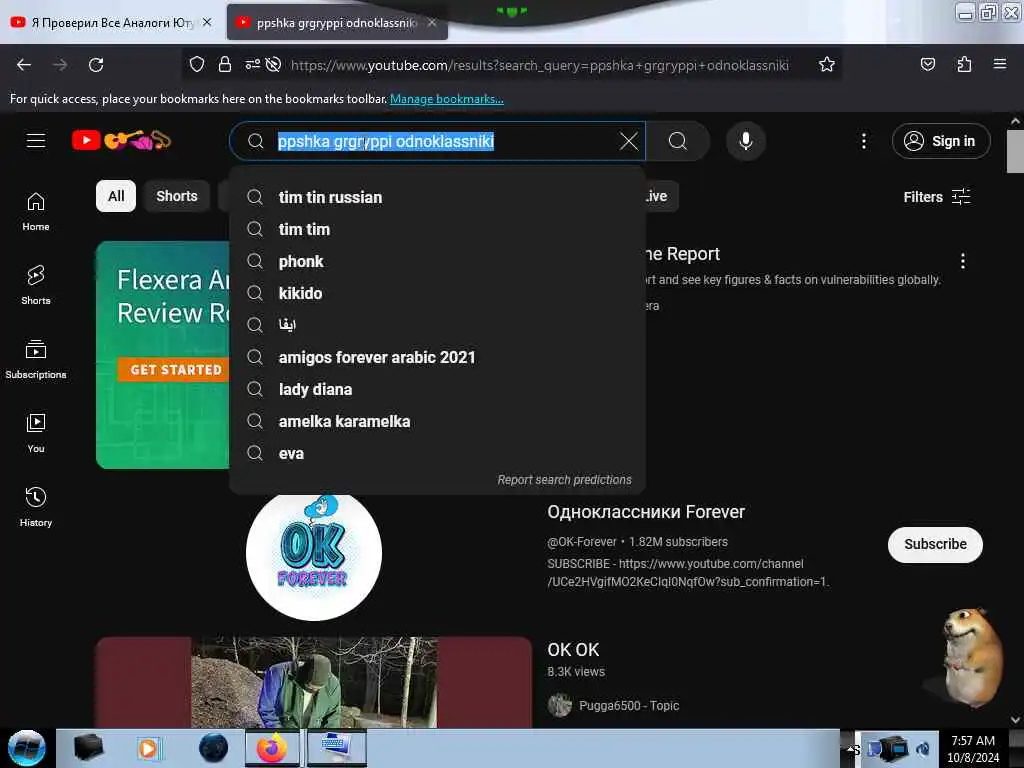The width and height of the screenshot is (1024, 768).
Task: Click Report search predictions
Action: (564, 479)
